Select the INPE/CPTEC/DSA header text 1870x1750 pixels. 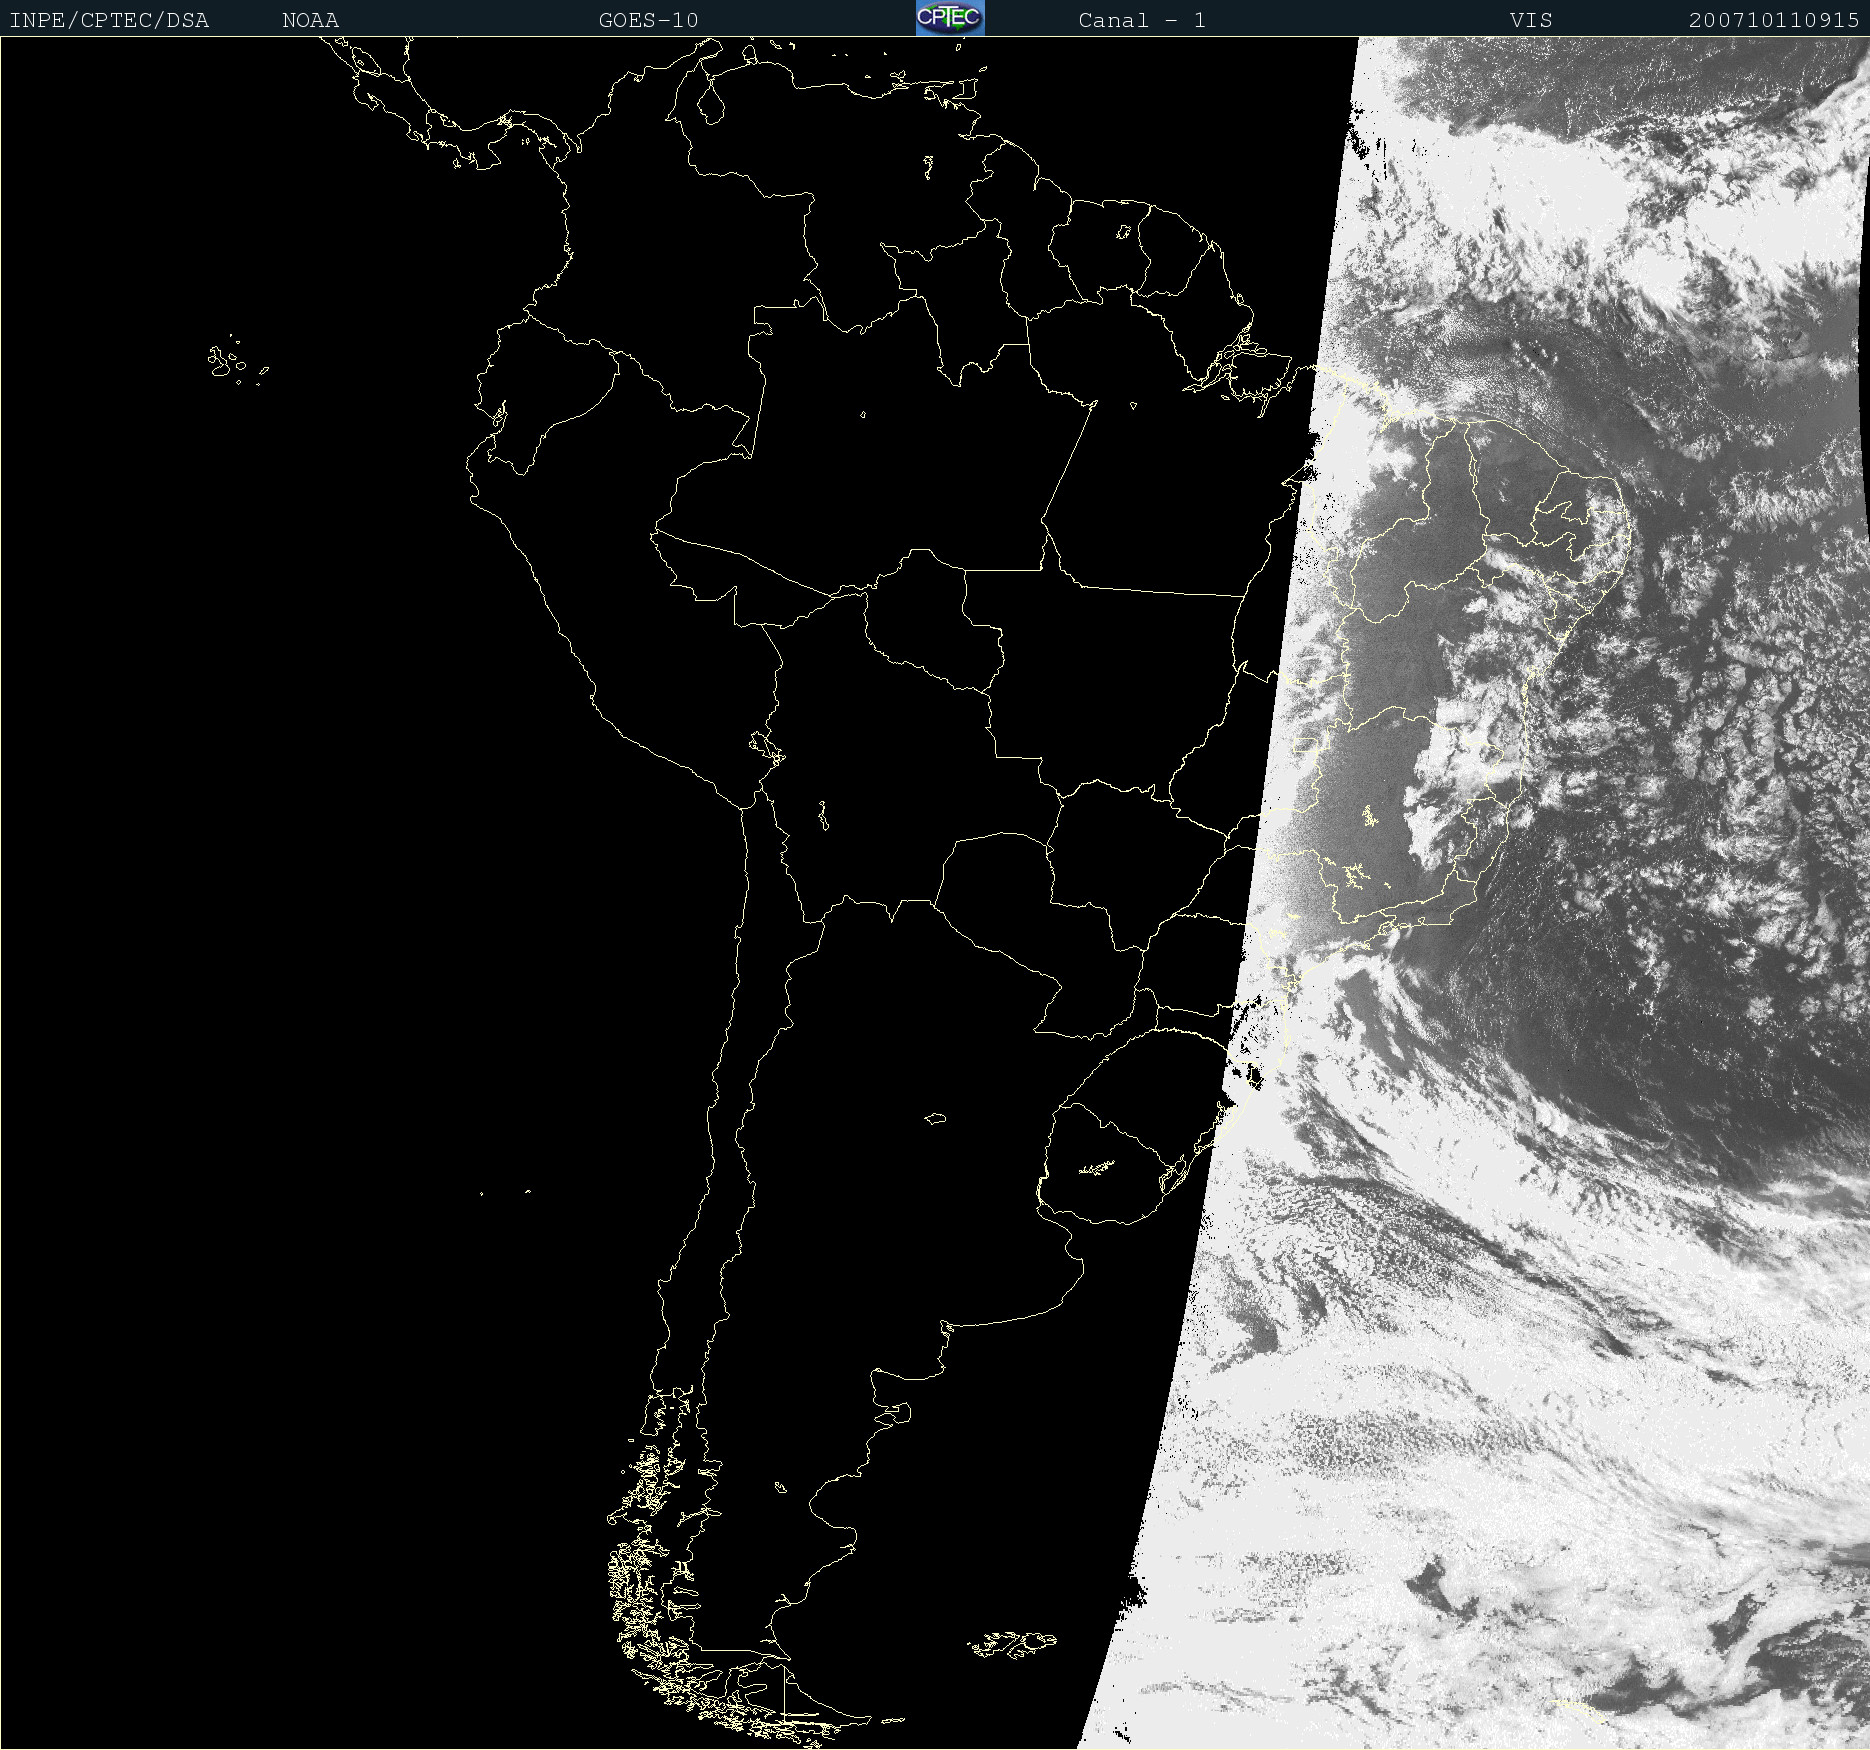109,20
